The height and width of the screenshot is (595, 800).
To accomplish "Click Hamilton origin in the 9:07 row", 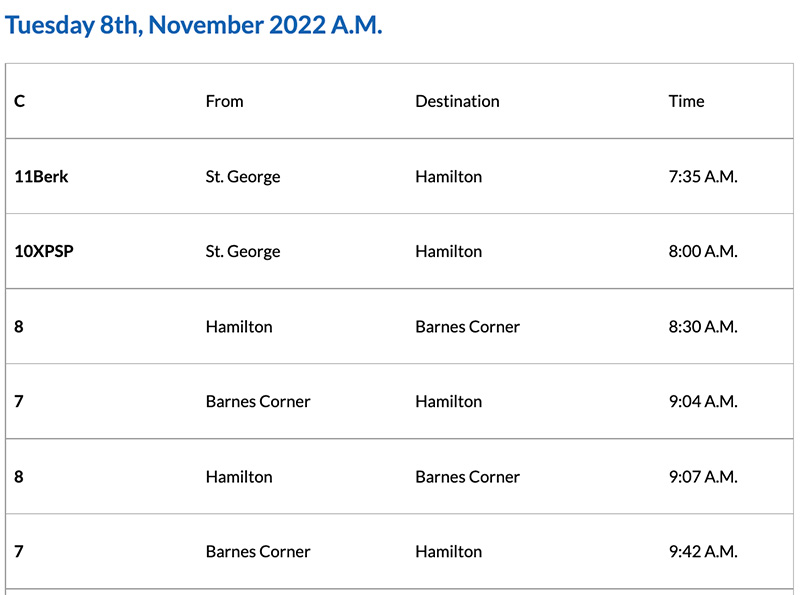I will point(239,476).
